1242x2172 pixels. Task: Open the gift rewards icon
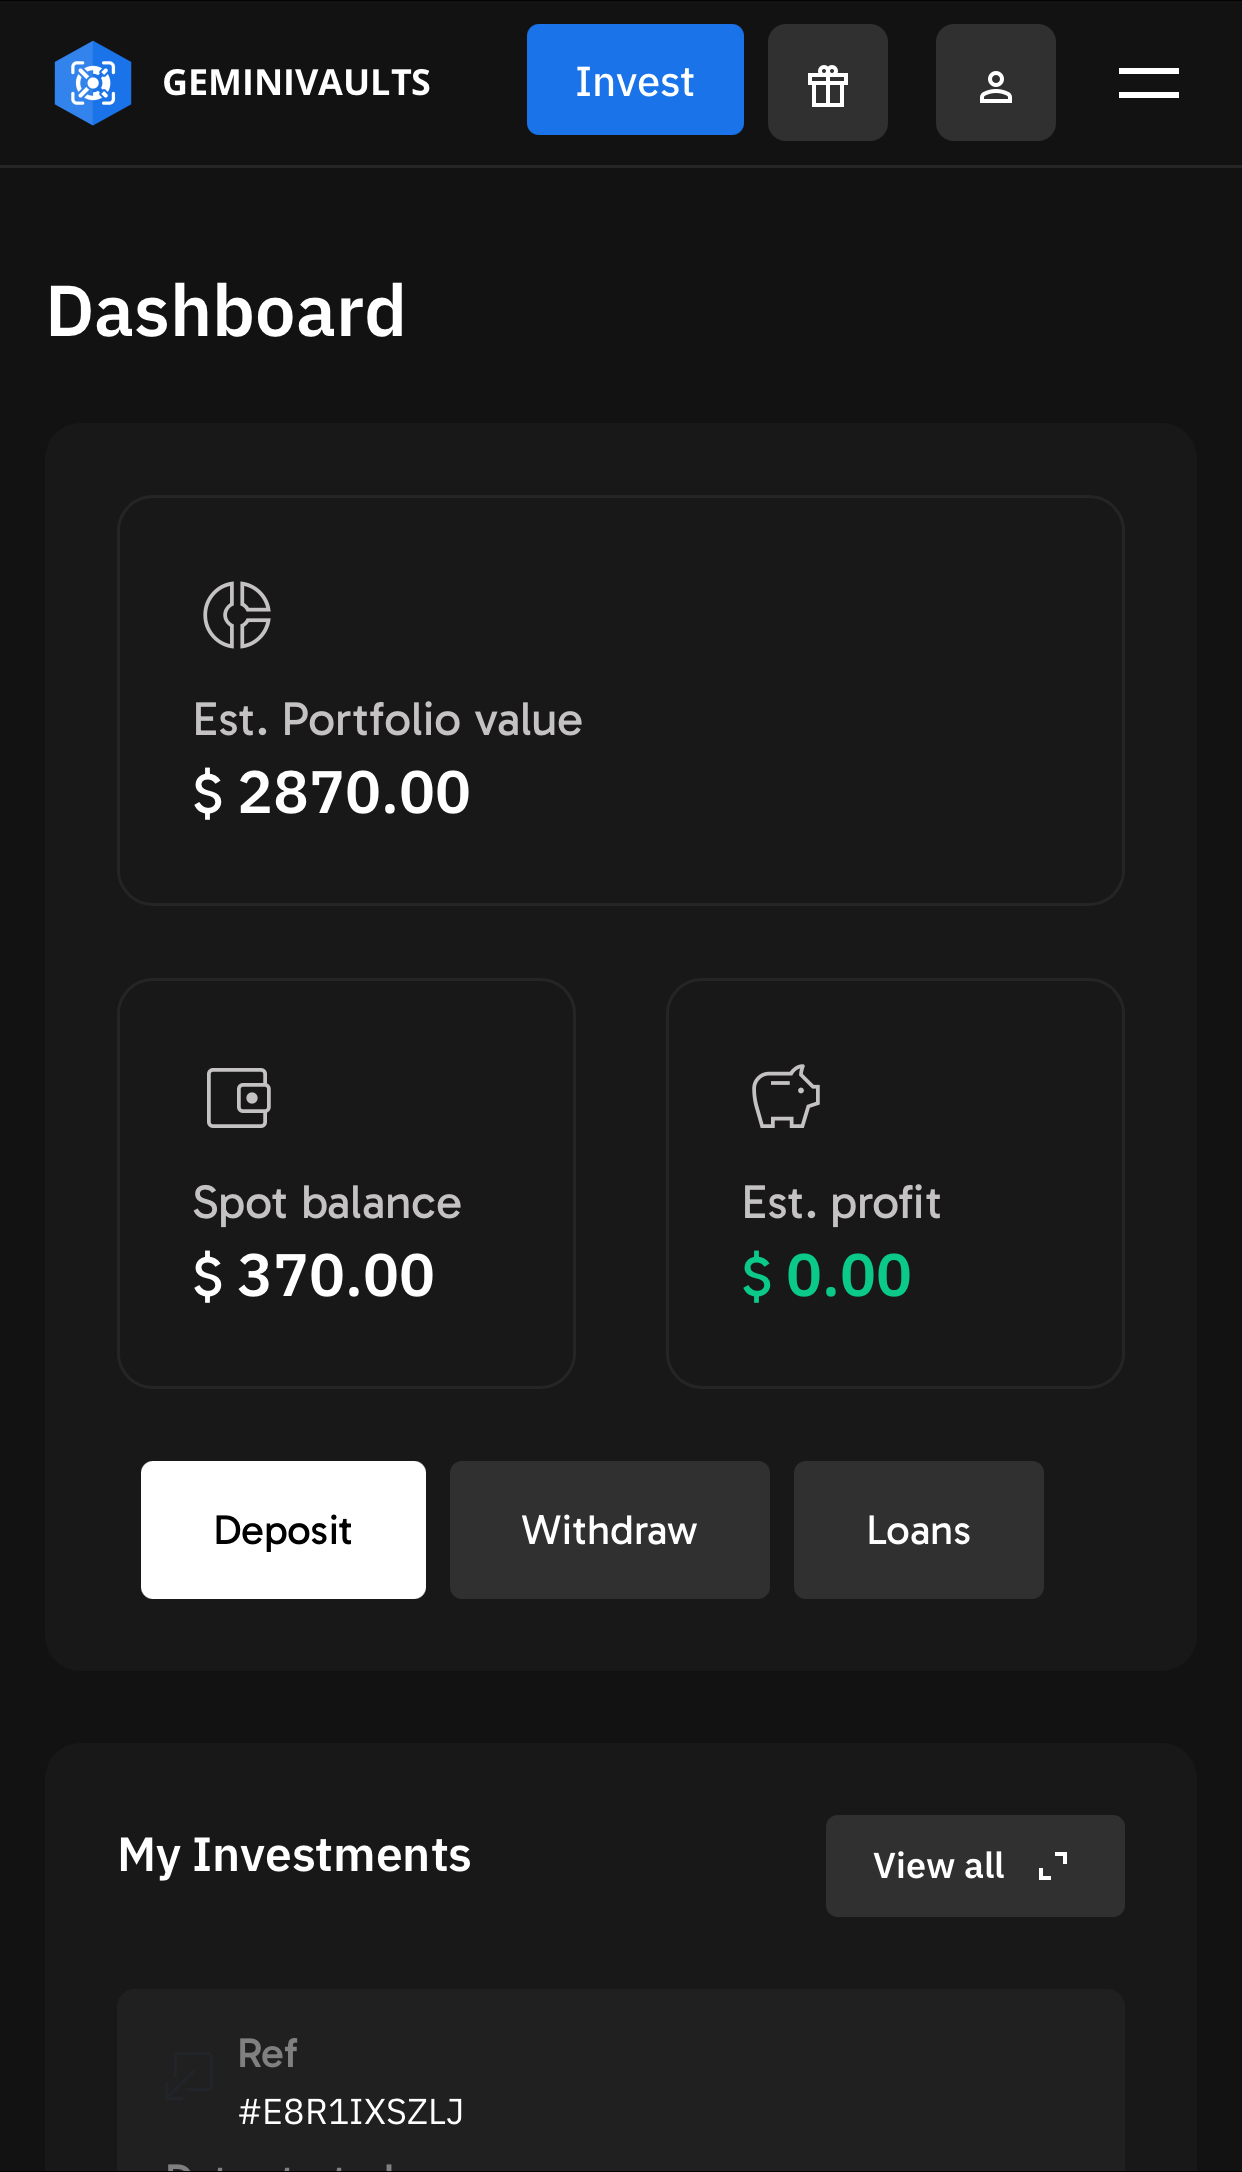tap(828, 83)
